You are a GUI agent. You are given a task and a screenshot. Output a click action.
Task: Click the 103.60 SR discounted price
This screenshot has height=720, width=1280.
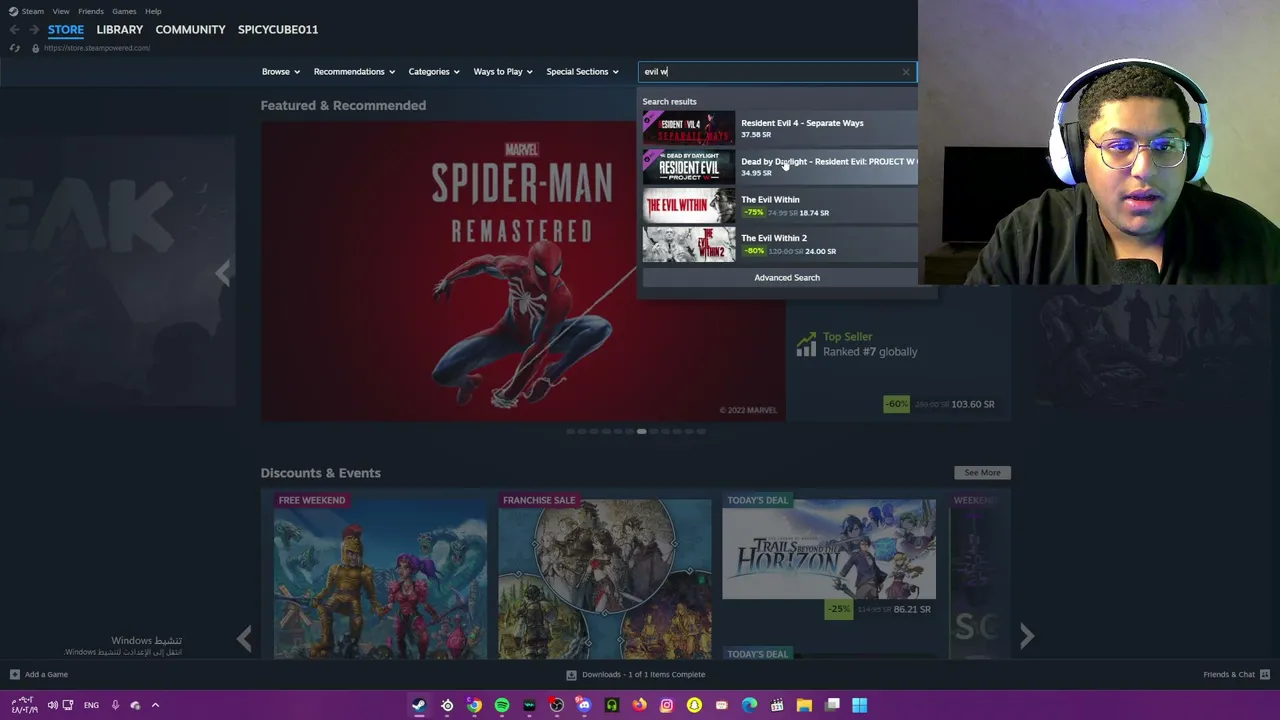pos(973,404)
